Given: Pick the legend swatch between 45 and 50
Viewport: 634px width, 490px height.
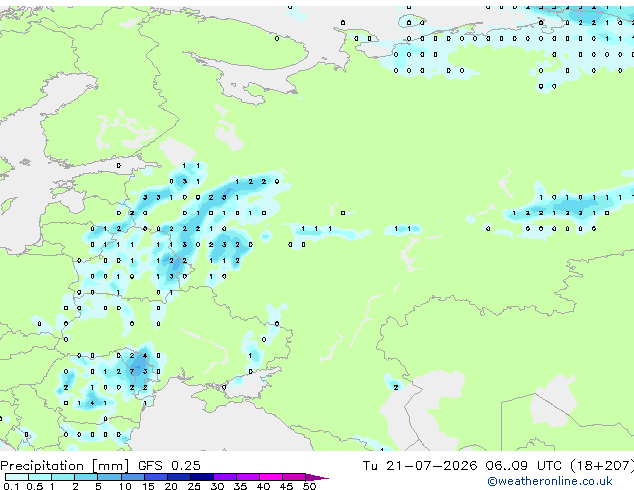Looking at the screenshot, I should pos(294,477).
